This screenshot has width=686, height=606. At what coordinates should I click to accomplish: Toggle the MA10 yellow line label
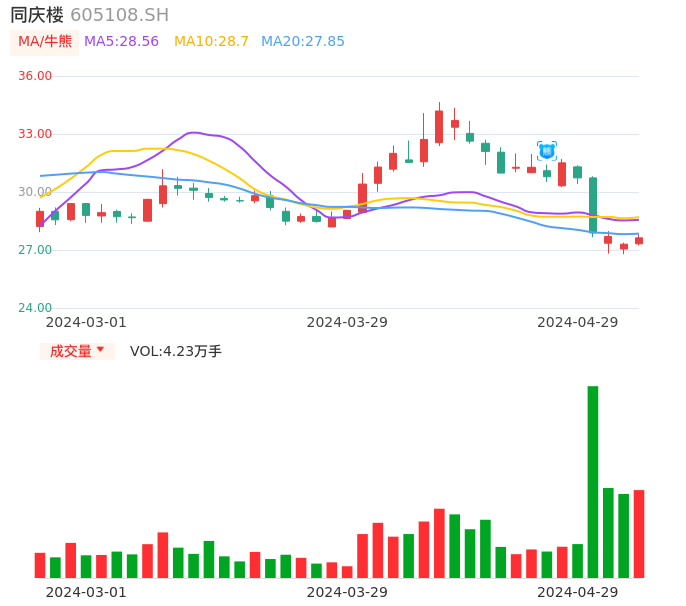tap(211, 42)
